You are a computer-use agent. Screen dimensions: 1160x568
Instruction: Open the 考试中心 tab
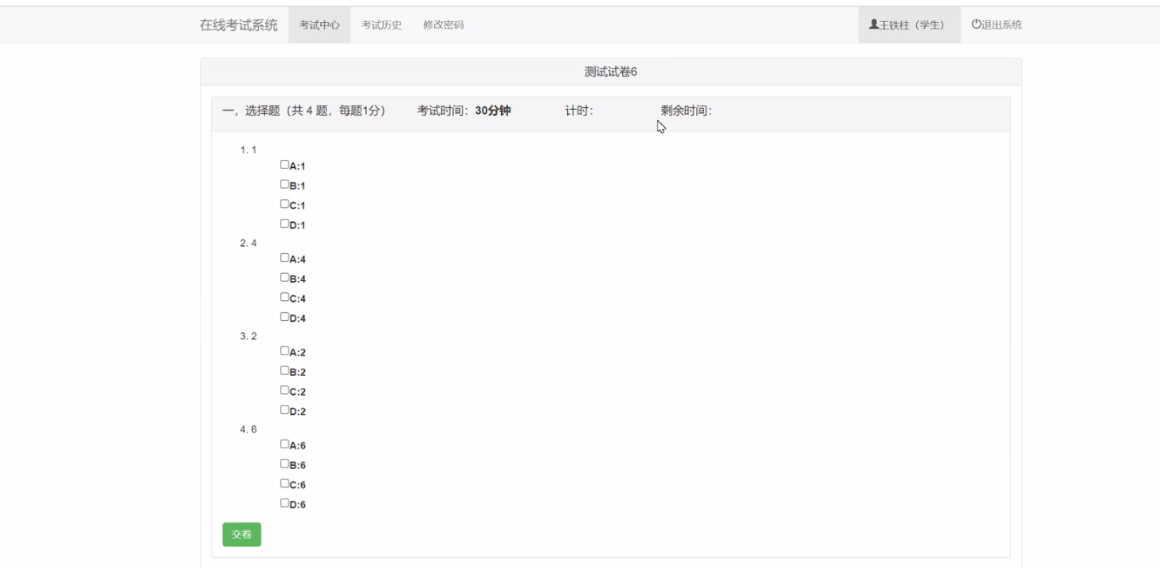(320, 24)
